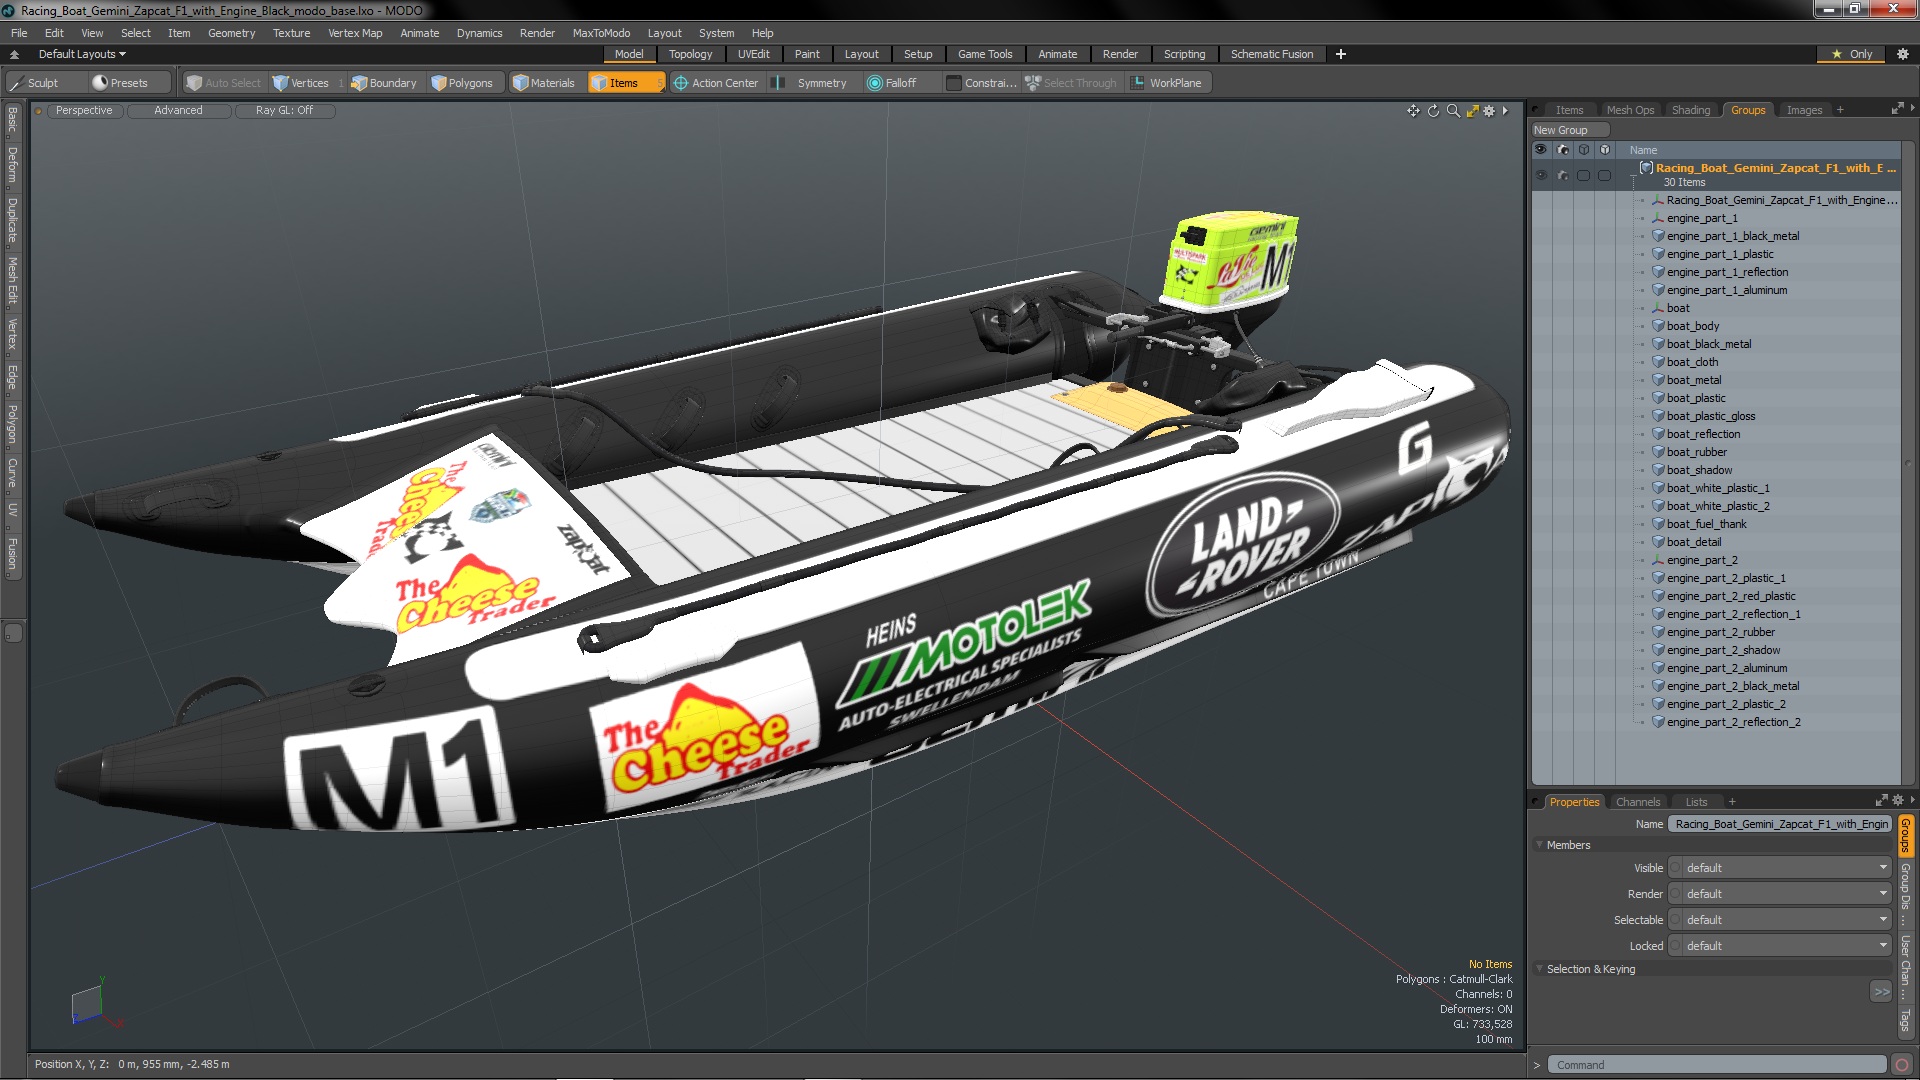Image resolution: width=1920 pixels, height=1080 pixels.
Task: Click the viewport maximize arrows icon
Action: [1472, 111]
